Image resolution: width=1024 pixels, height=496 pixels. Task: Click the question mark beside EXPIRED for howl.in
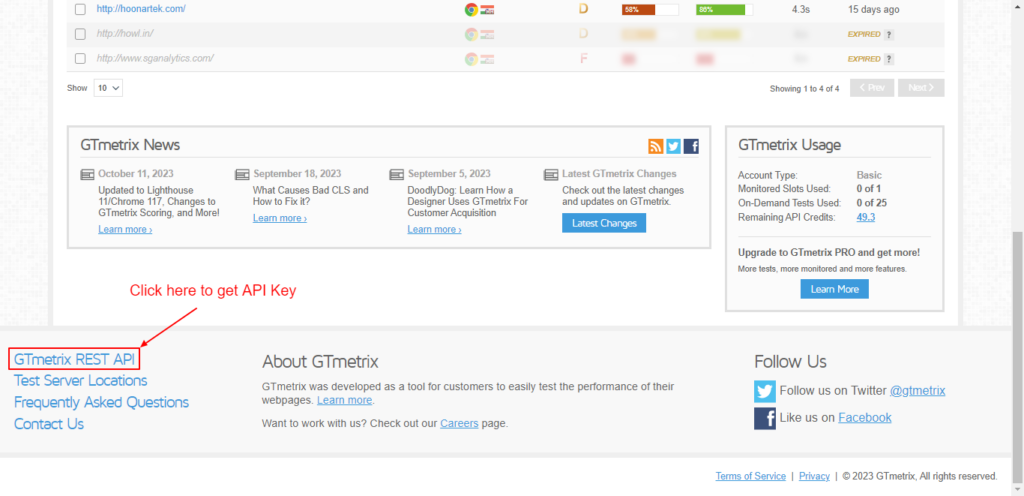(889, 35)
